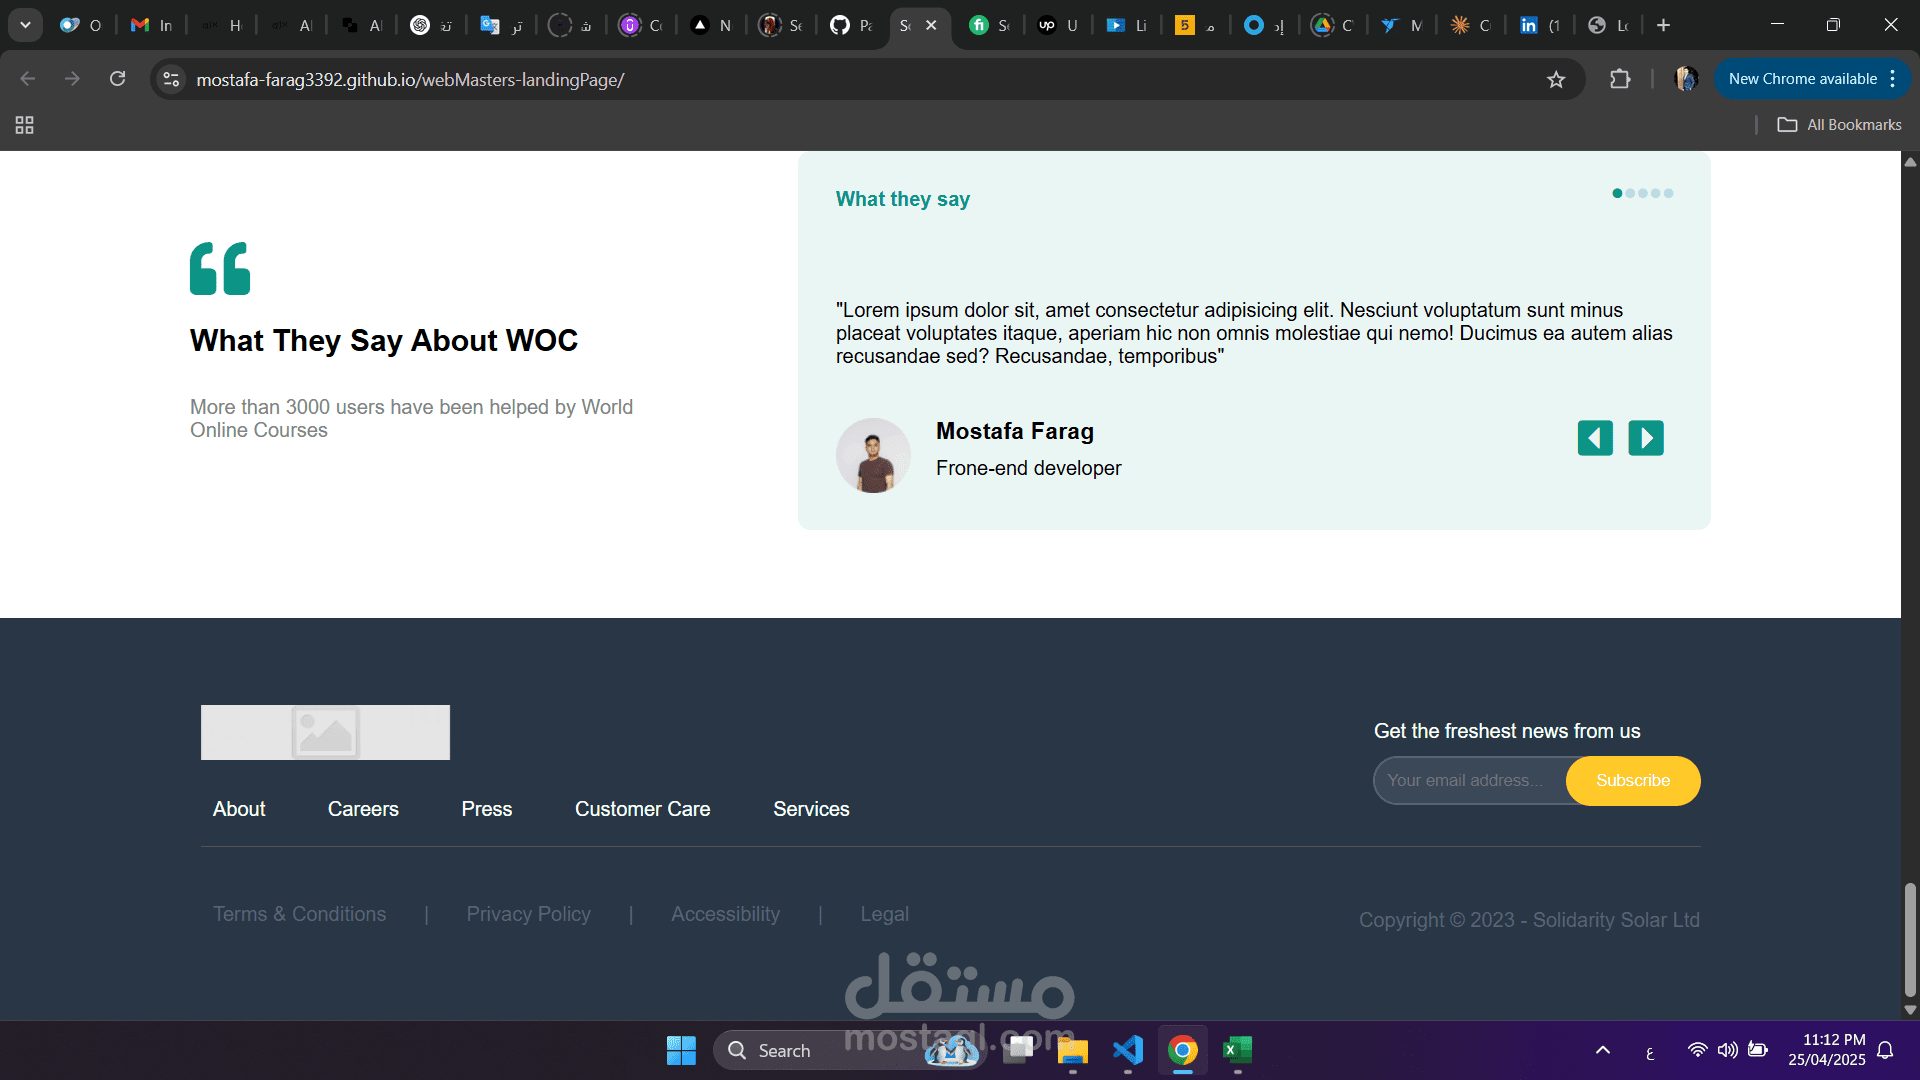Select the last testimonial slider dot

pyautogui.click(x=1668, y=193)
